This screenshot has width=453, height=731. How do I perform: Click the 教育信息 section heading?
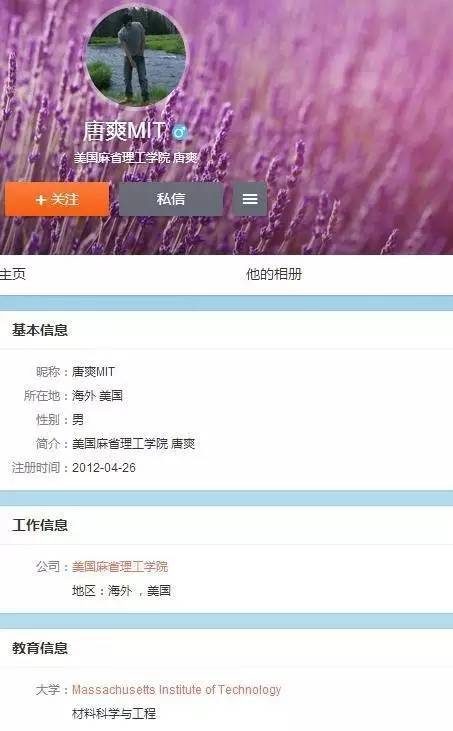click(x=40, y=648)
